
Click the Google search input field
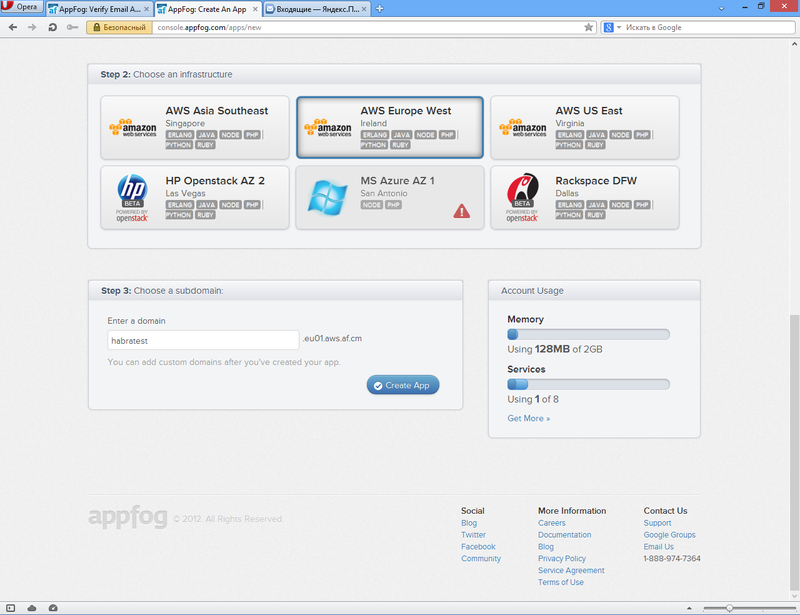pyautogui.click(x=708, y=28)
